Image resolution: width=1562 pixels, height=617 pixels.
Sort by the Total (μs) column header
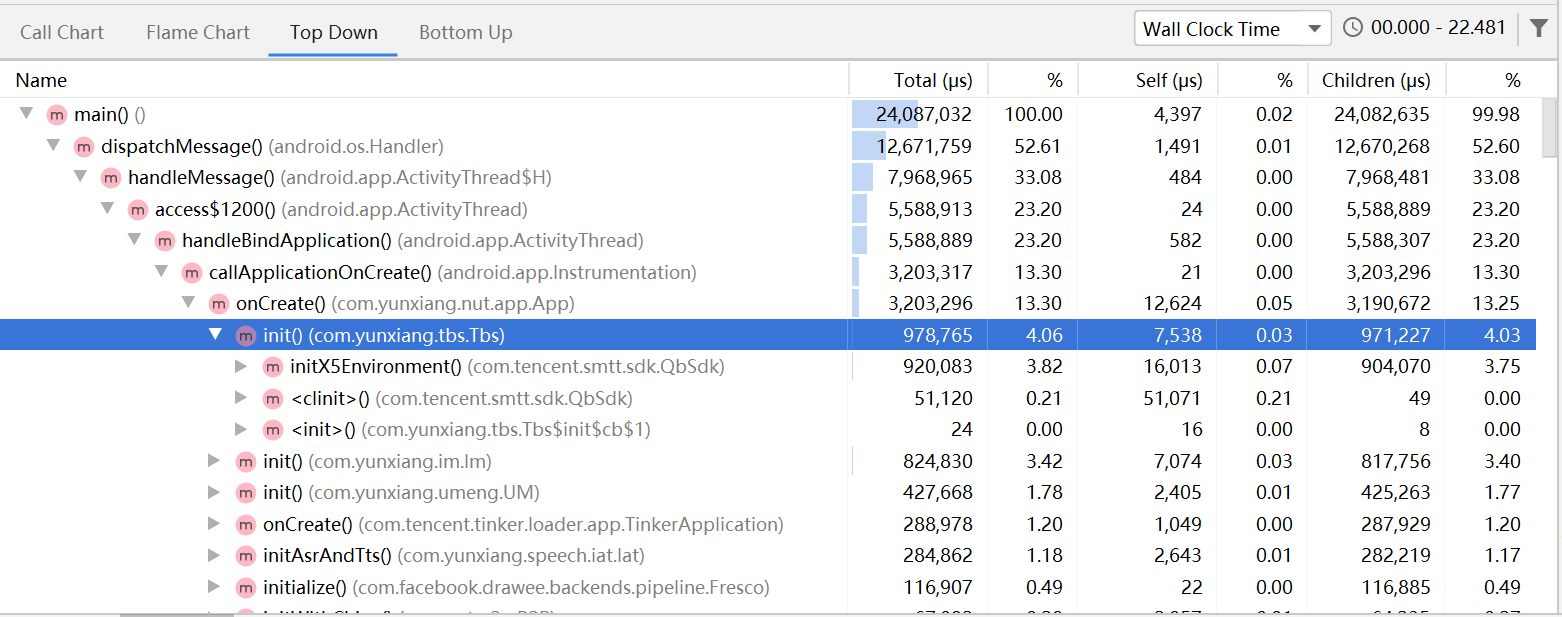tap(932, 81)
